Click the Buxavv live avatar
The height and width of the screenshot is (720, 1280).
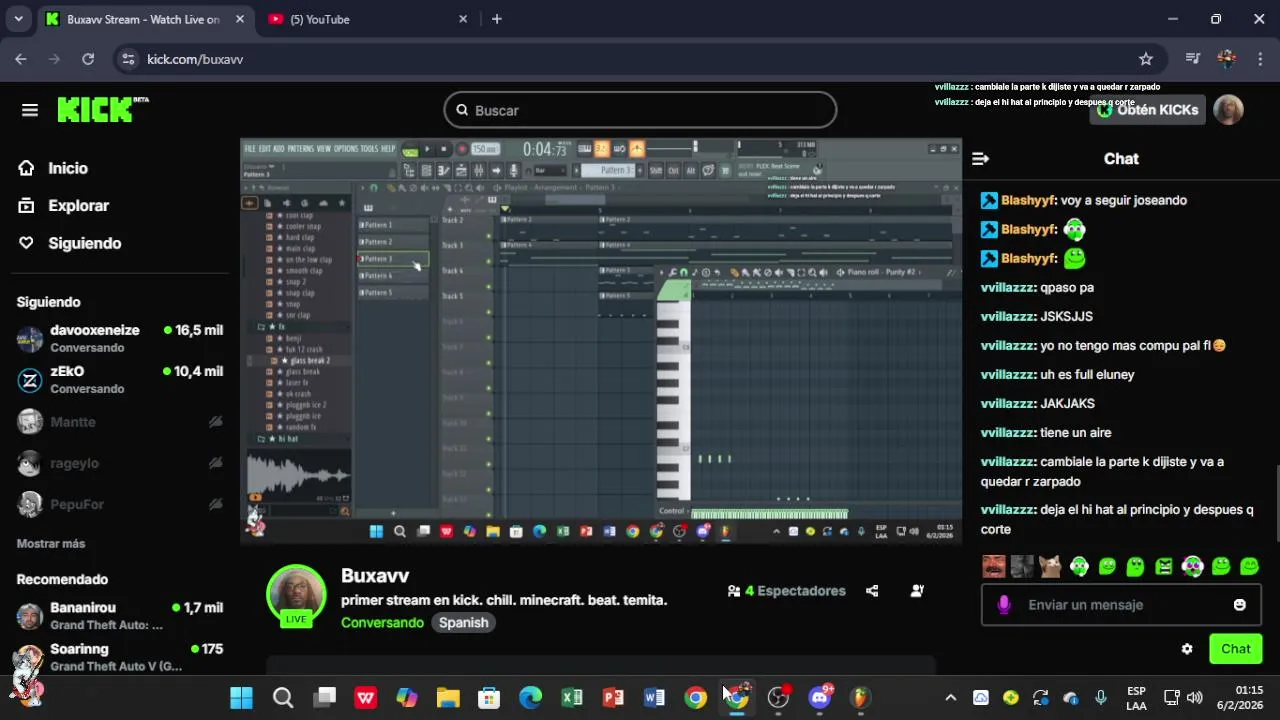click(x=296, y=594)
